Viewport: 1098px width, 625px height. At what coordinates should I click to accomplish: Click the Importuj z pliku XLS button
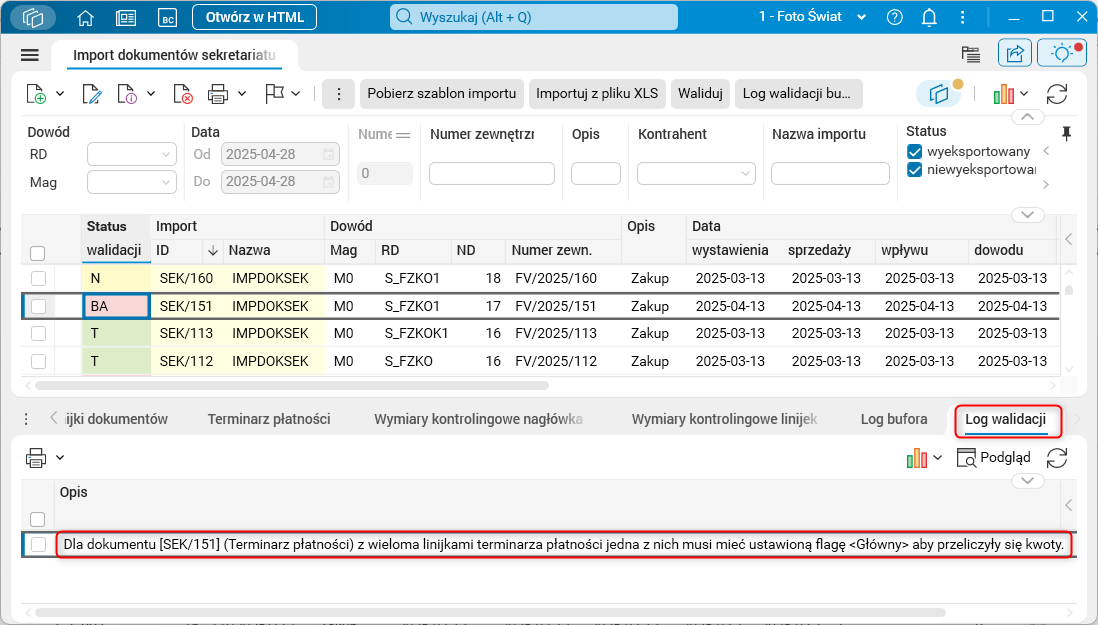pyautogui.click(x=597, y=94)
